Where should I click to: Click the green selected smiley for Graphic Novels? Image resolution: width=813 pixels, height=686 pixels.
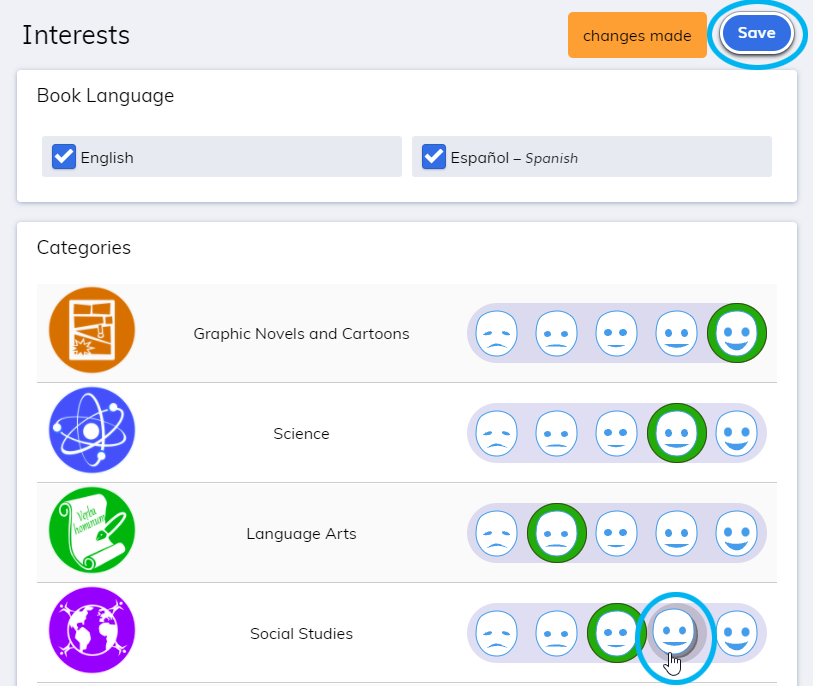coord(737,333)
